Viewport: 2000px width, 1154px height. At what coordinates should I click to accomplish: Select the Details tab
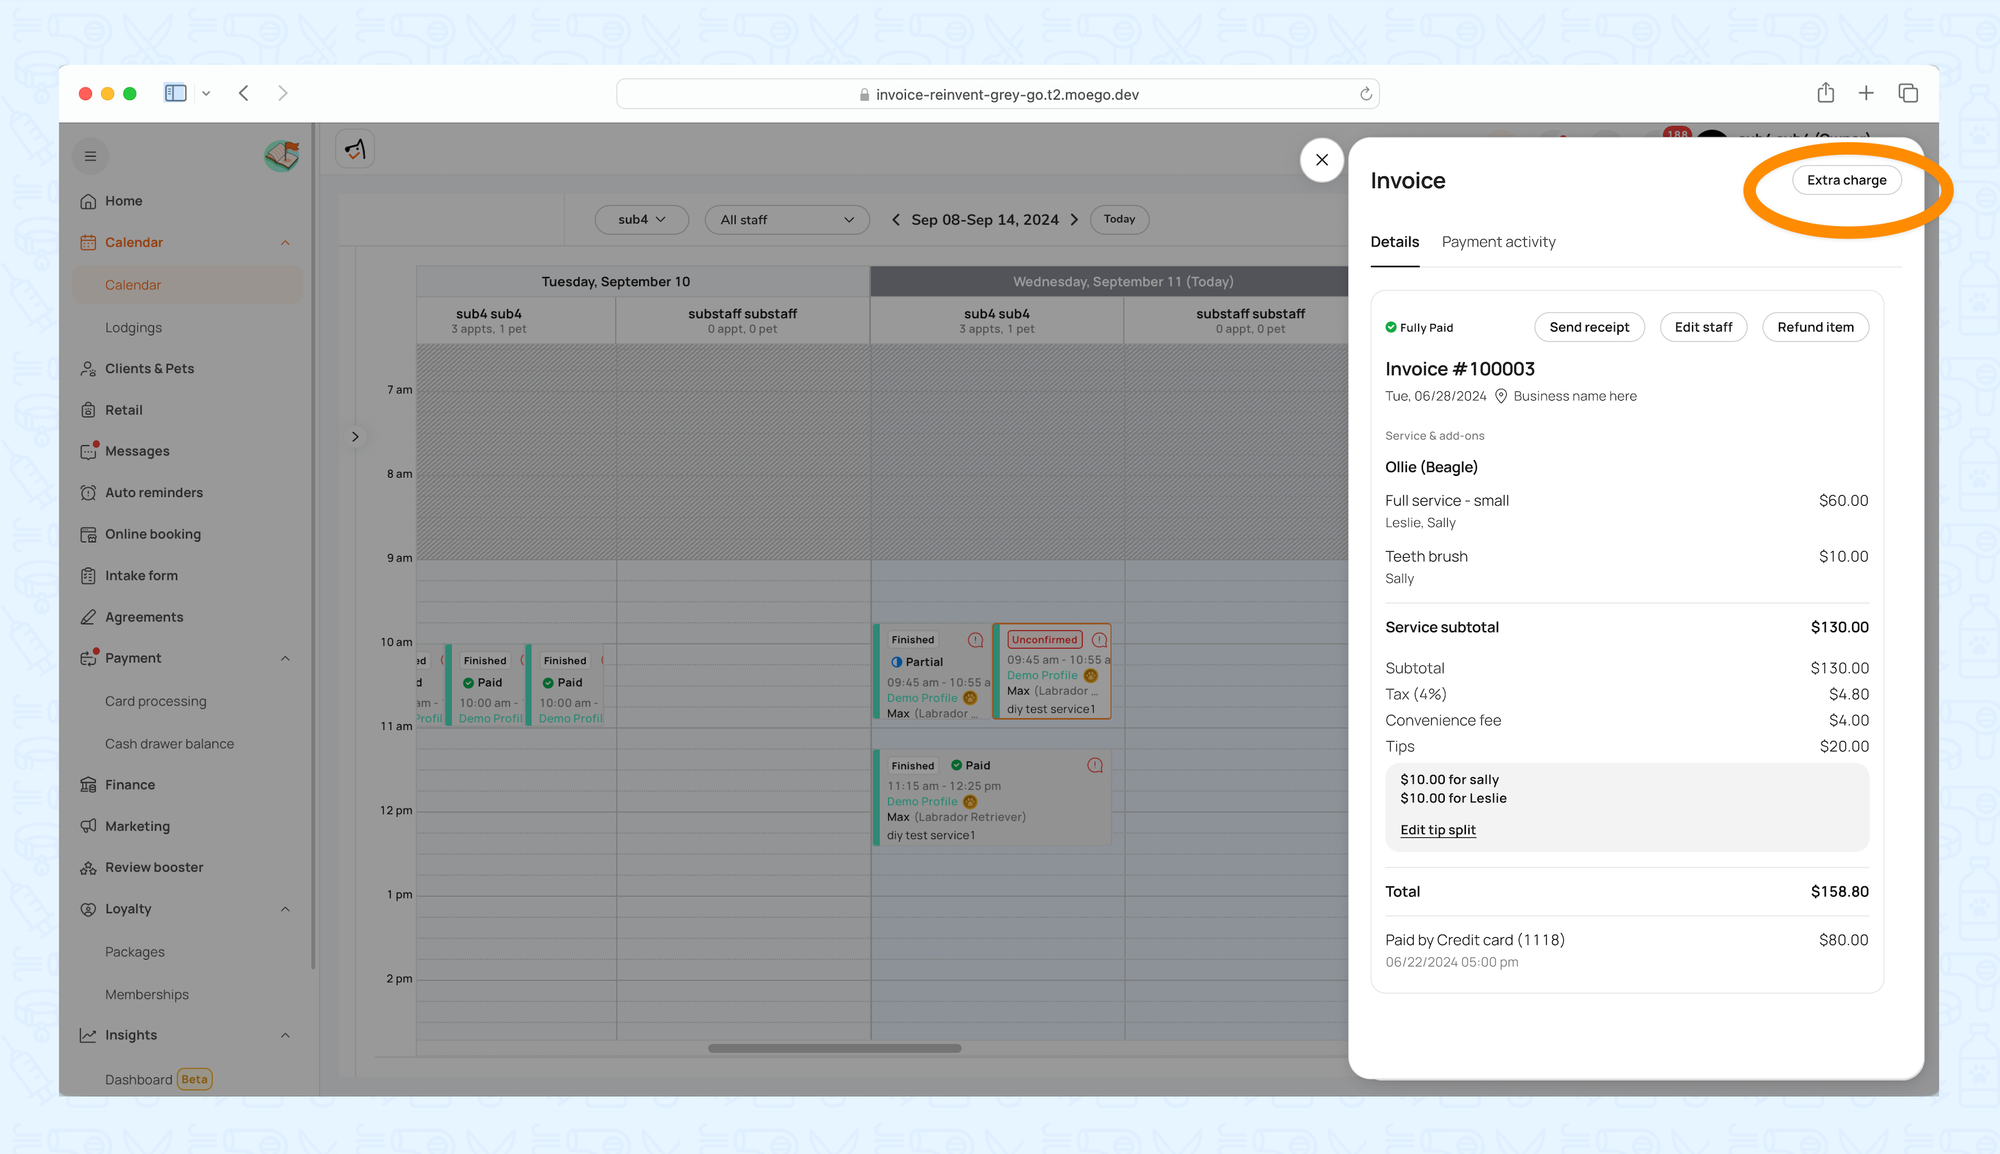1394,242
